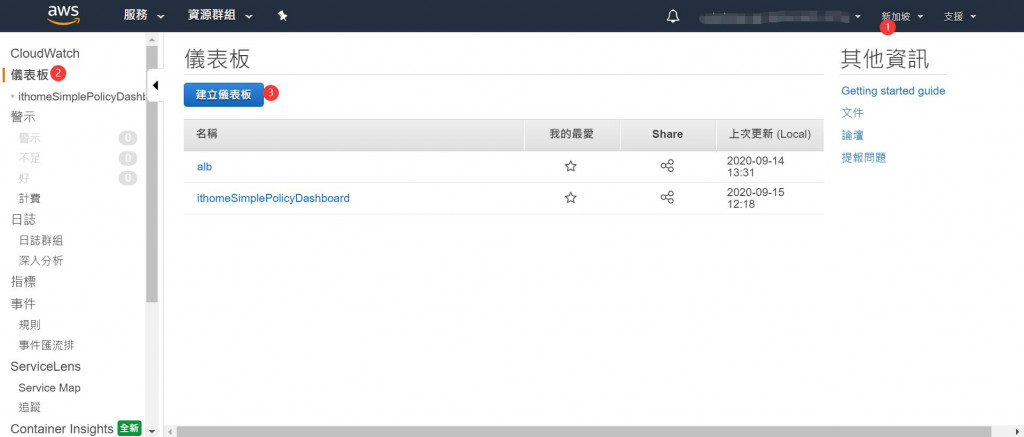Viewport: 1024px width, 437px height.
Task: Click the bottom horizontal scrollbar
Action: click(583, 432)
